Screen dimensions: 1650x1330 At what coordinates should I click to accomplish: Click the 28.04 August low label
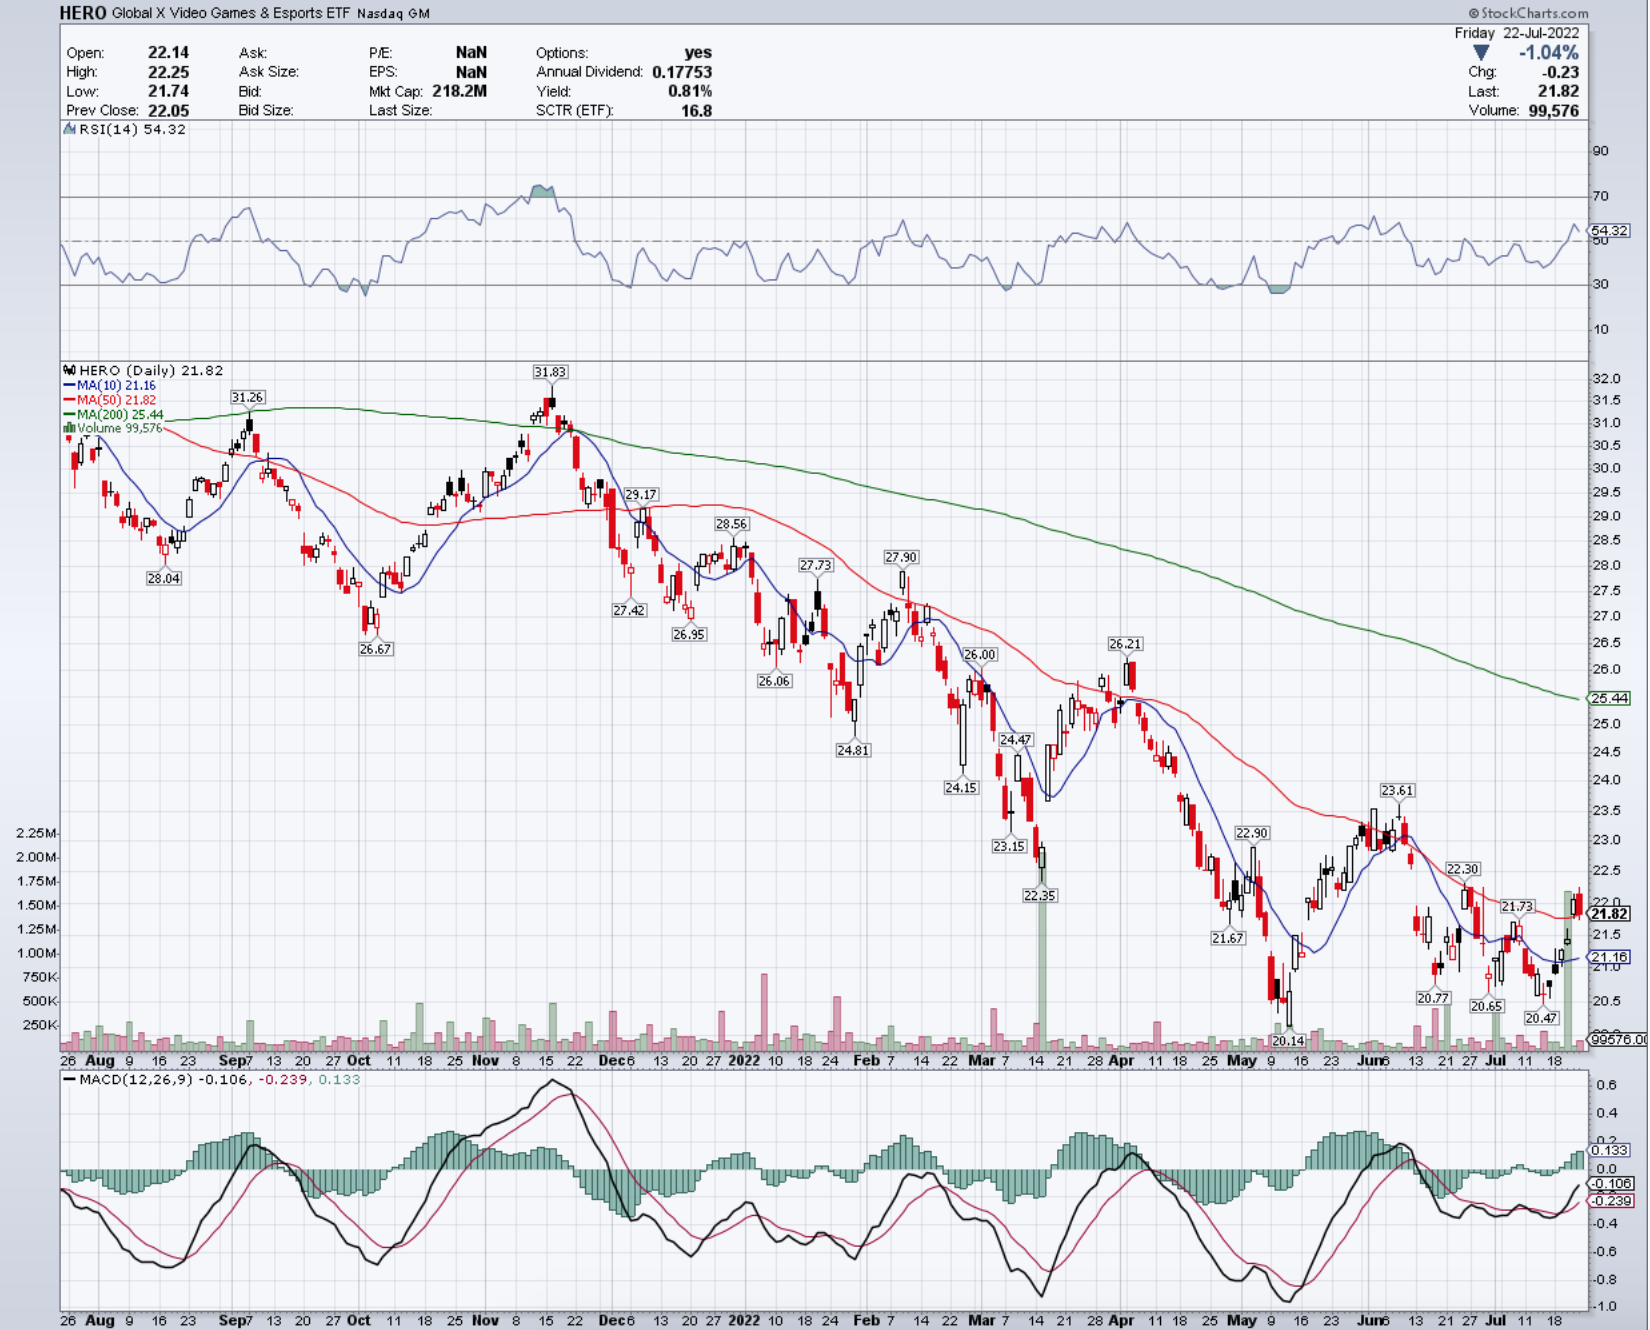coord(164,578)
